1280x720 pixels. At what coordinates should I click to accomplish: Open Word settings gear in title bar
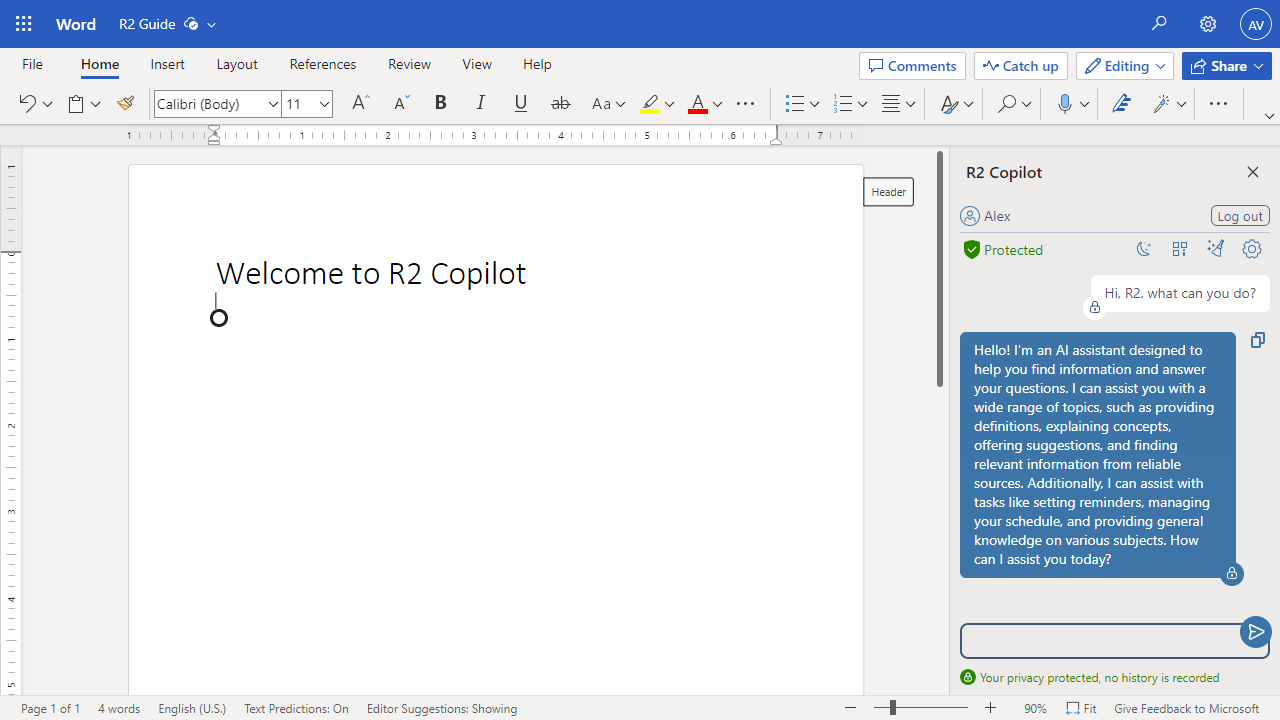tap(1208, 24)
